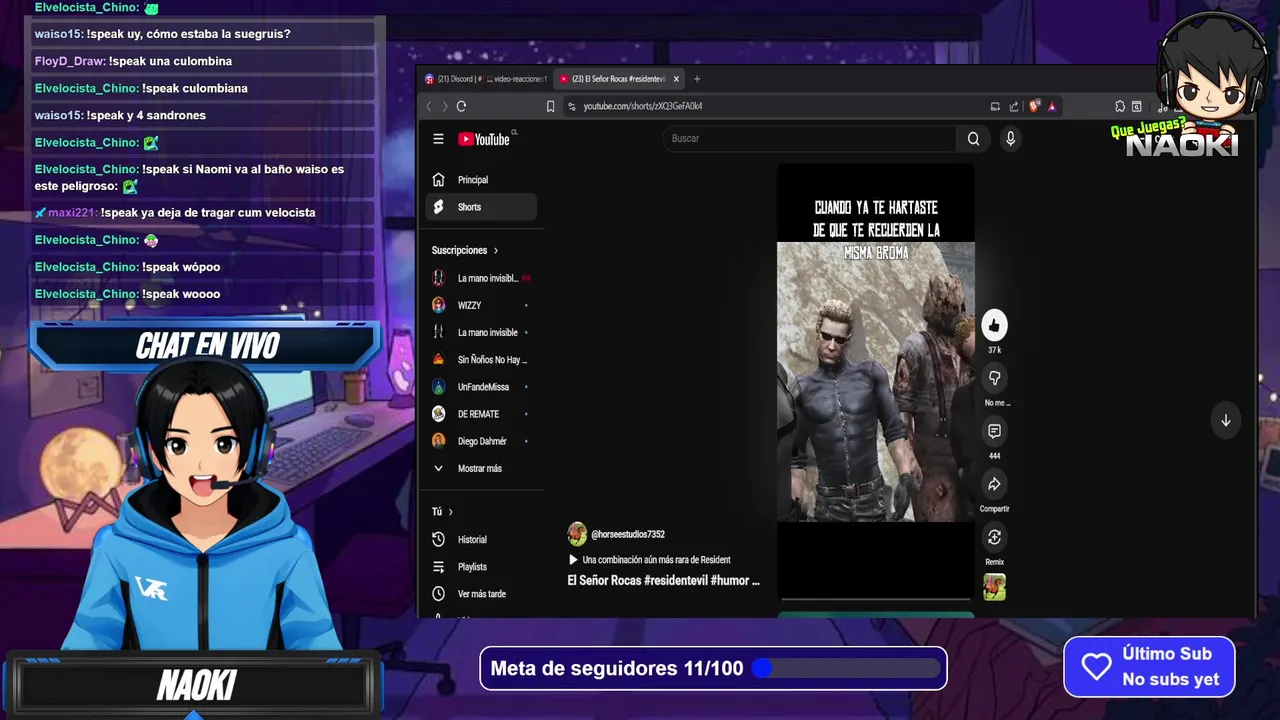The width and height of the screenshot is (1280, 720).
Task: Open first La mano invisible live channel
Action: (481, 278)
